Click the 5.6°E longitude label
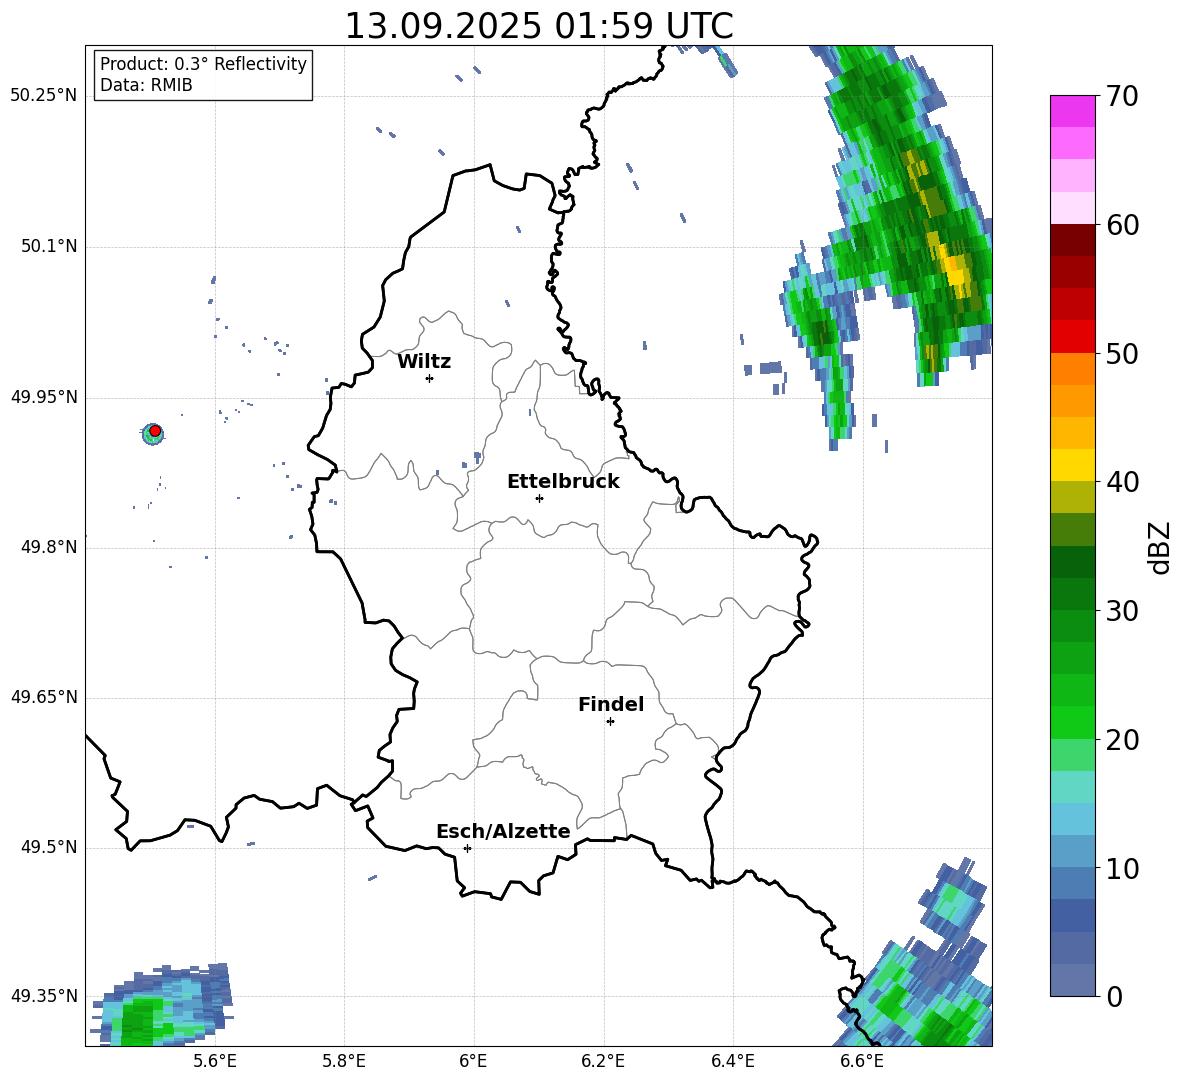Image resolution: width=1184 pixels, height=1081 pixels. coord(215,1062)
